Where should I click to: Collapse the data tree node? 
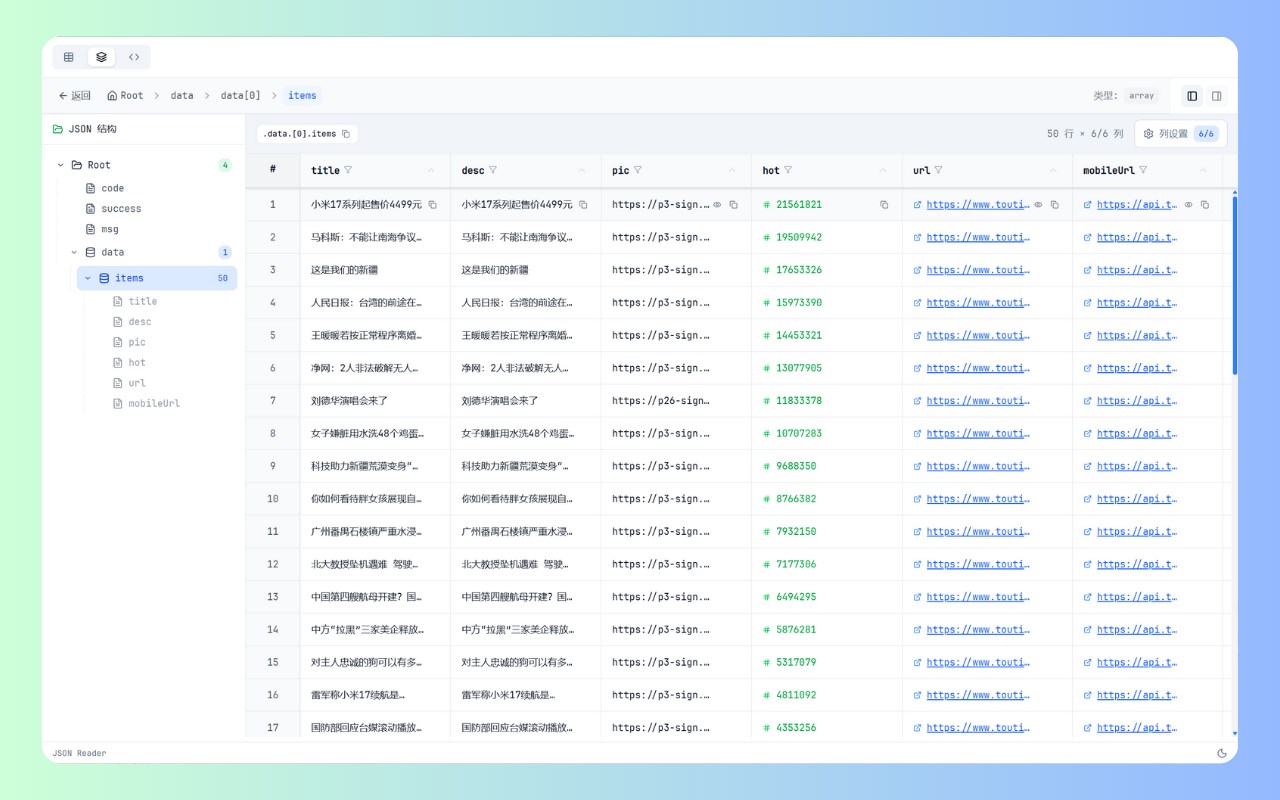(74, 253)
